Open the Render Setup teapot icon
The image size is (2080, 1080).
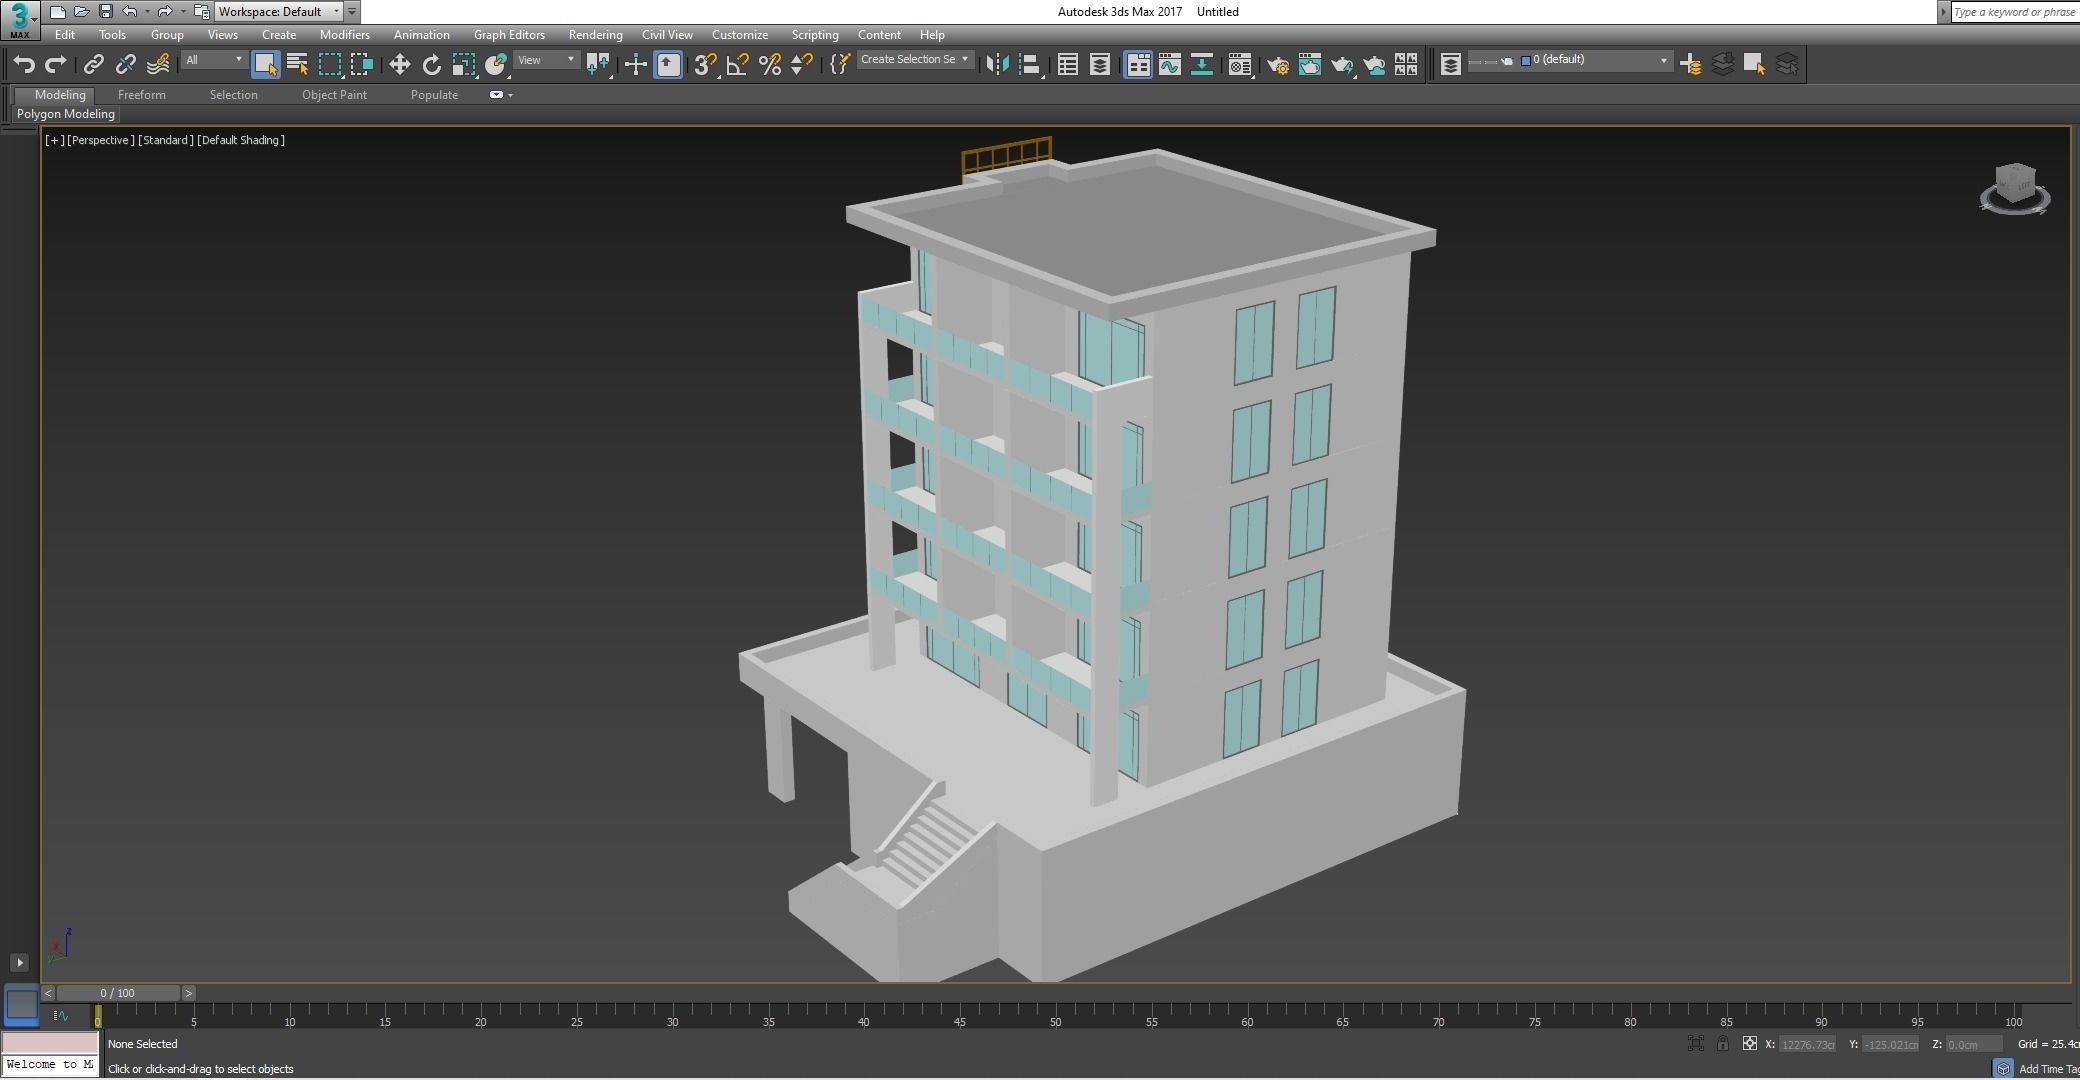point(1277,65)
